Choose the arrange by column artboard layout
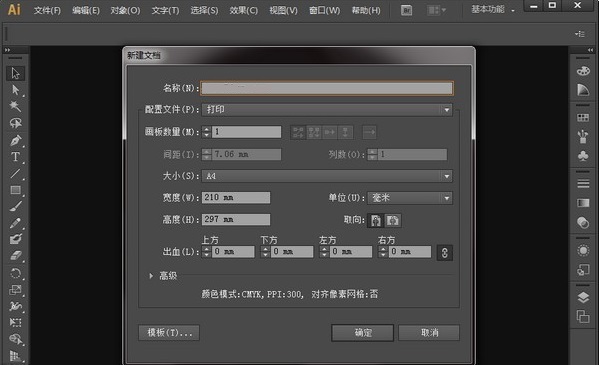Viewport: 599px width, 365px height. click(345, 133)
